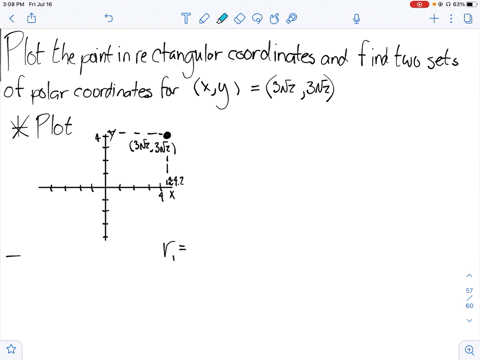
Task: Tap the battery status indicator
Action: pyautogui.click(x=471, y=4)
